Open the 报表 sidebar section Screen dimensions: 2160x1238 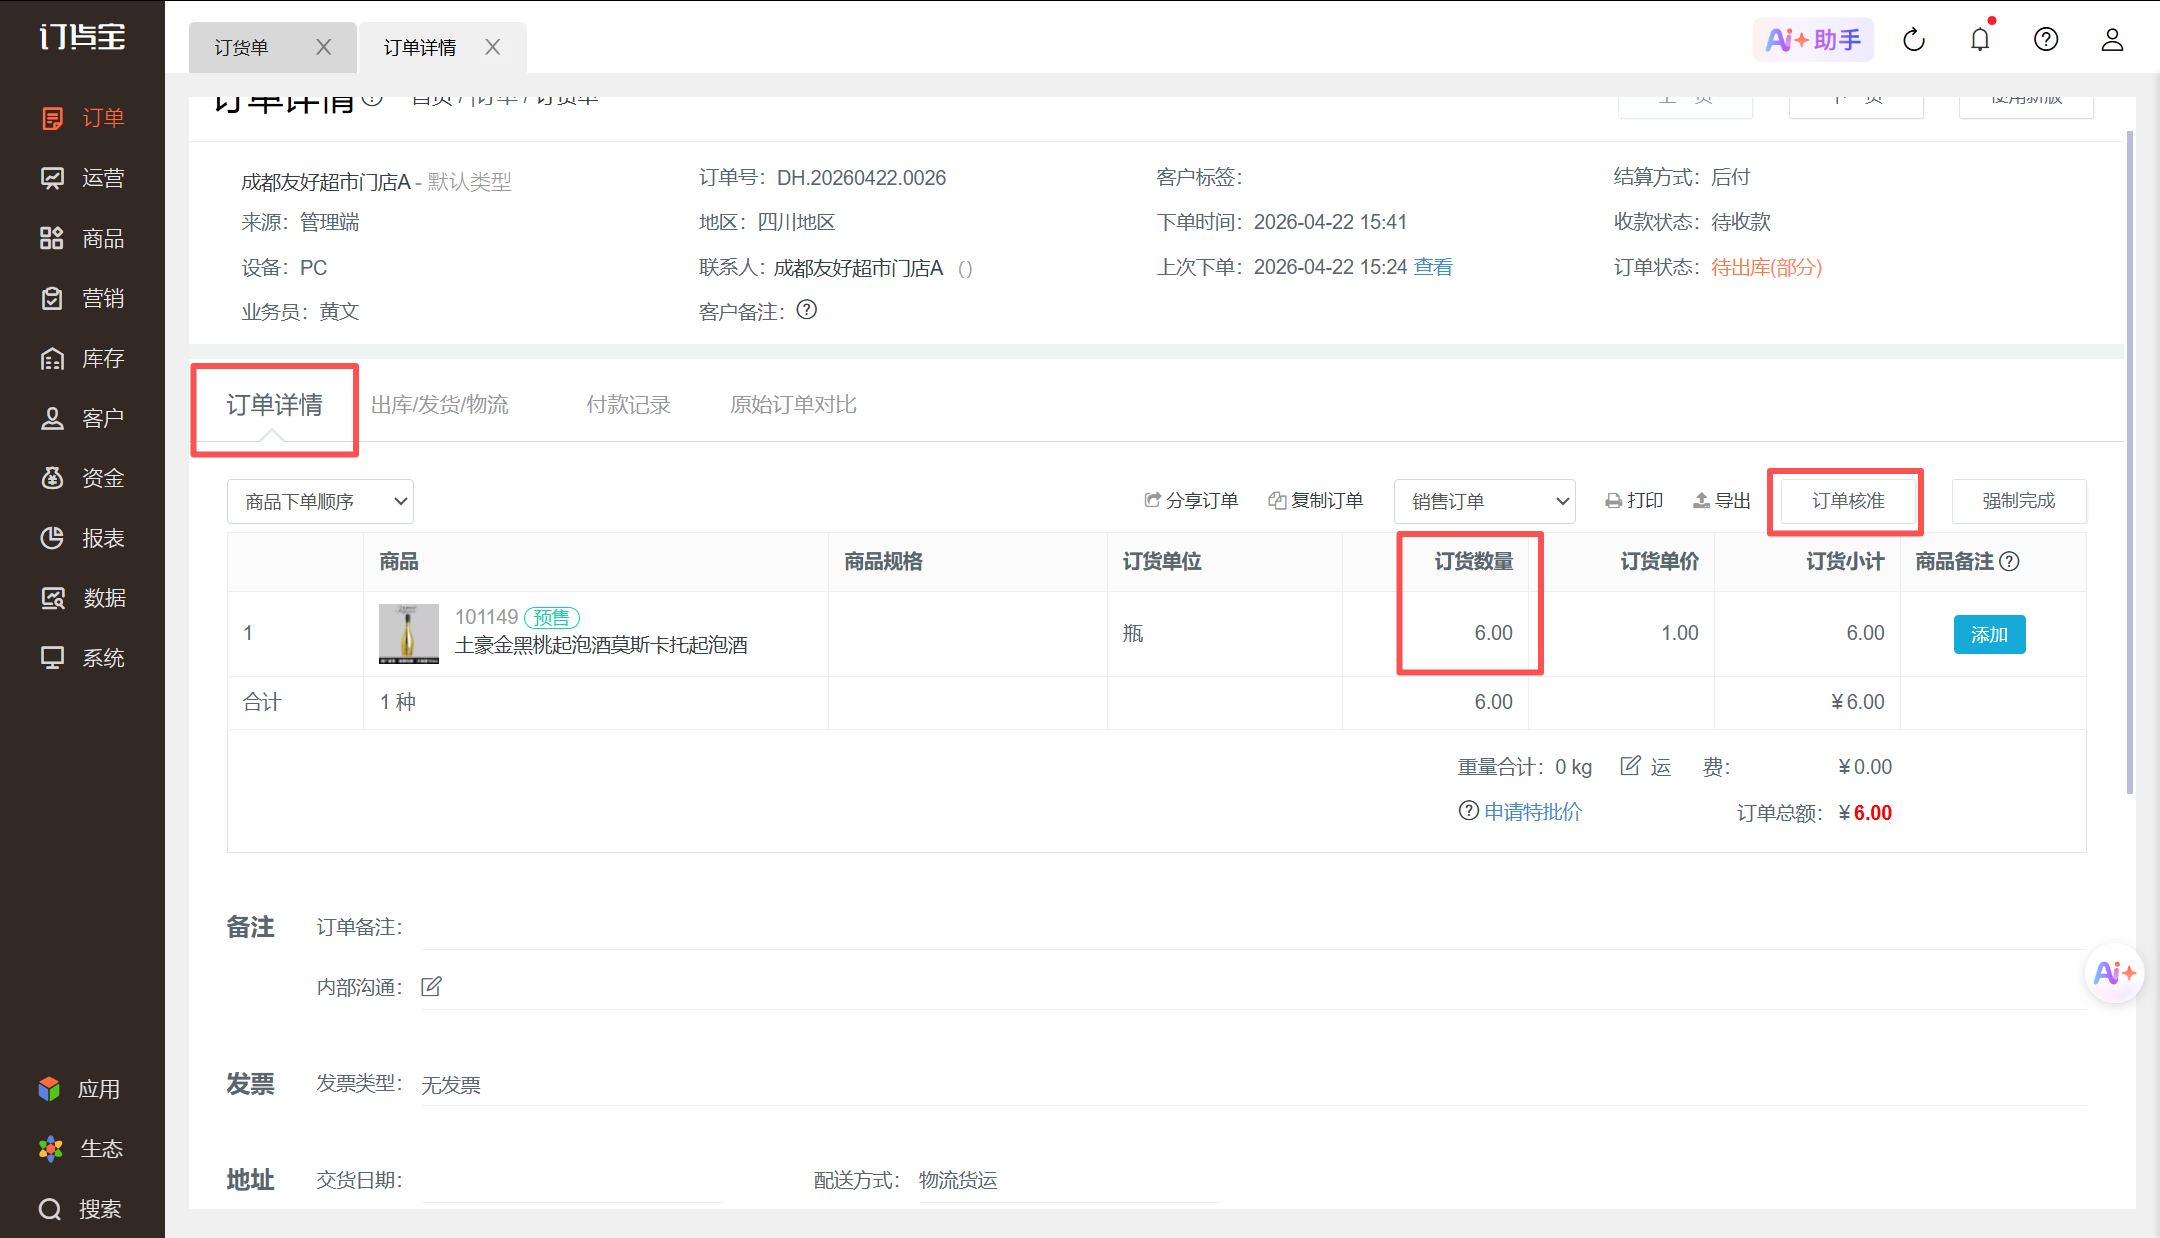(82, 538)
